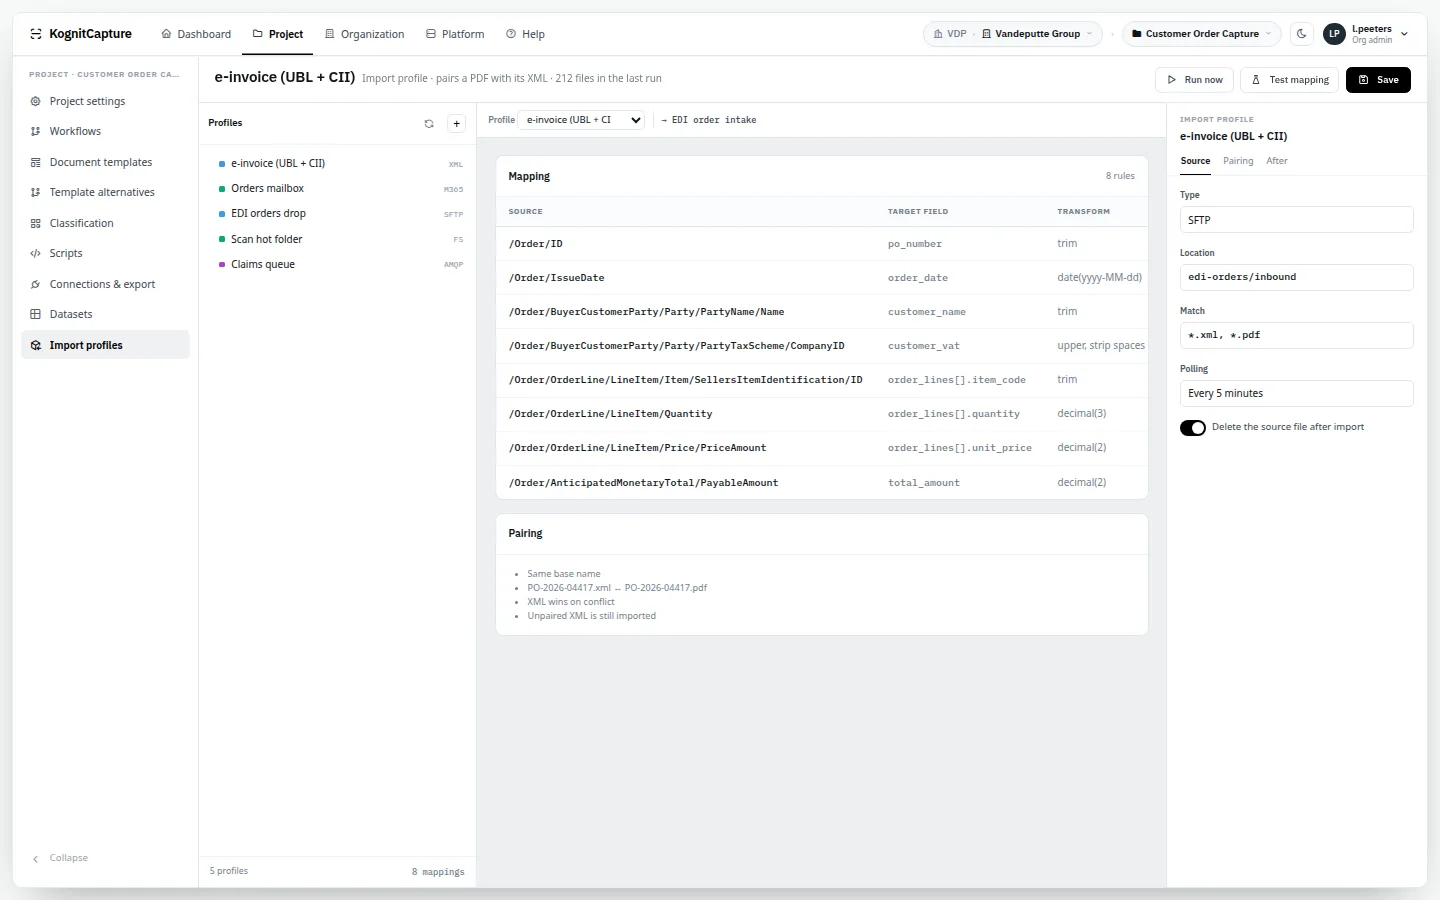The width and height of the screenshot is (1440, 900).
Task: Refresh the Profiles list
Action: click(429, 124)
